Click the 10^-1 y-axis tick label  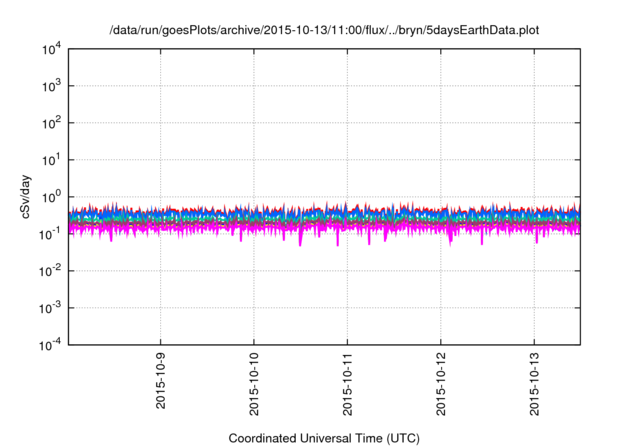click(x=50, y=234)
